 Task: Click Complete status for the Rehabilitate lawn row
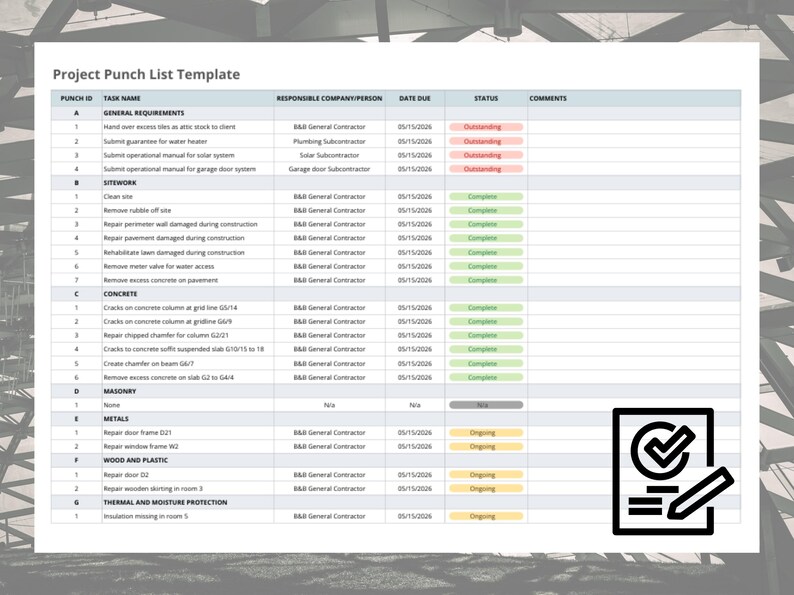point(486,252)
